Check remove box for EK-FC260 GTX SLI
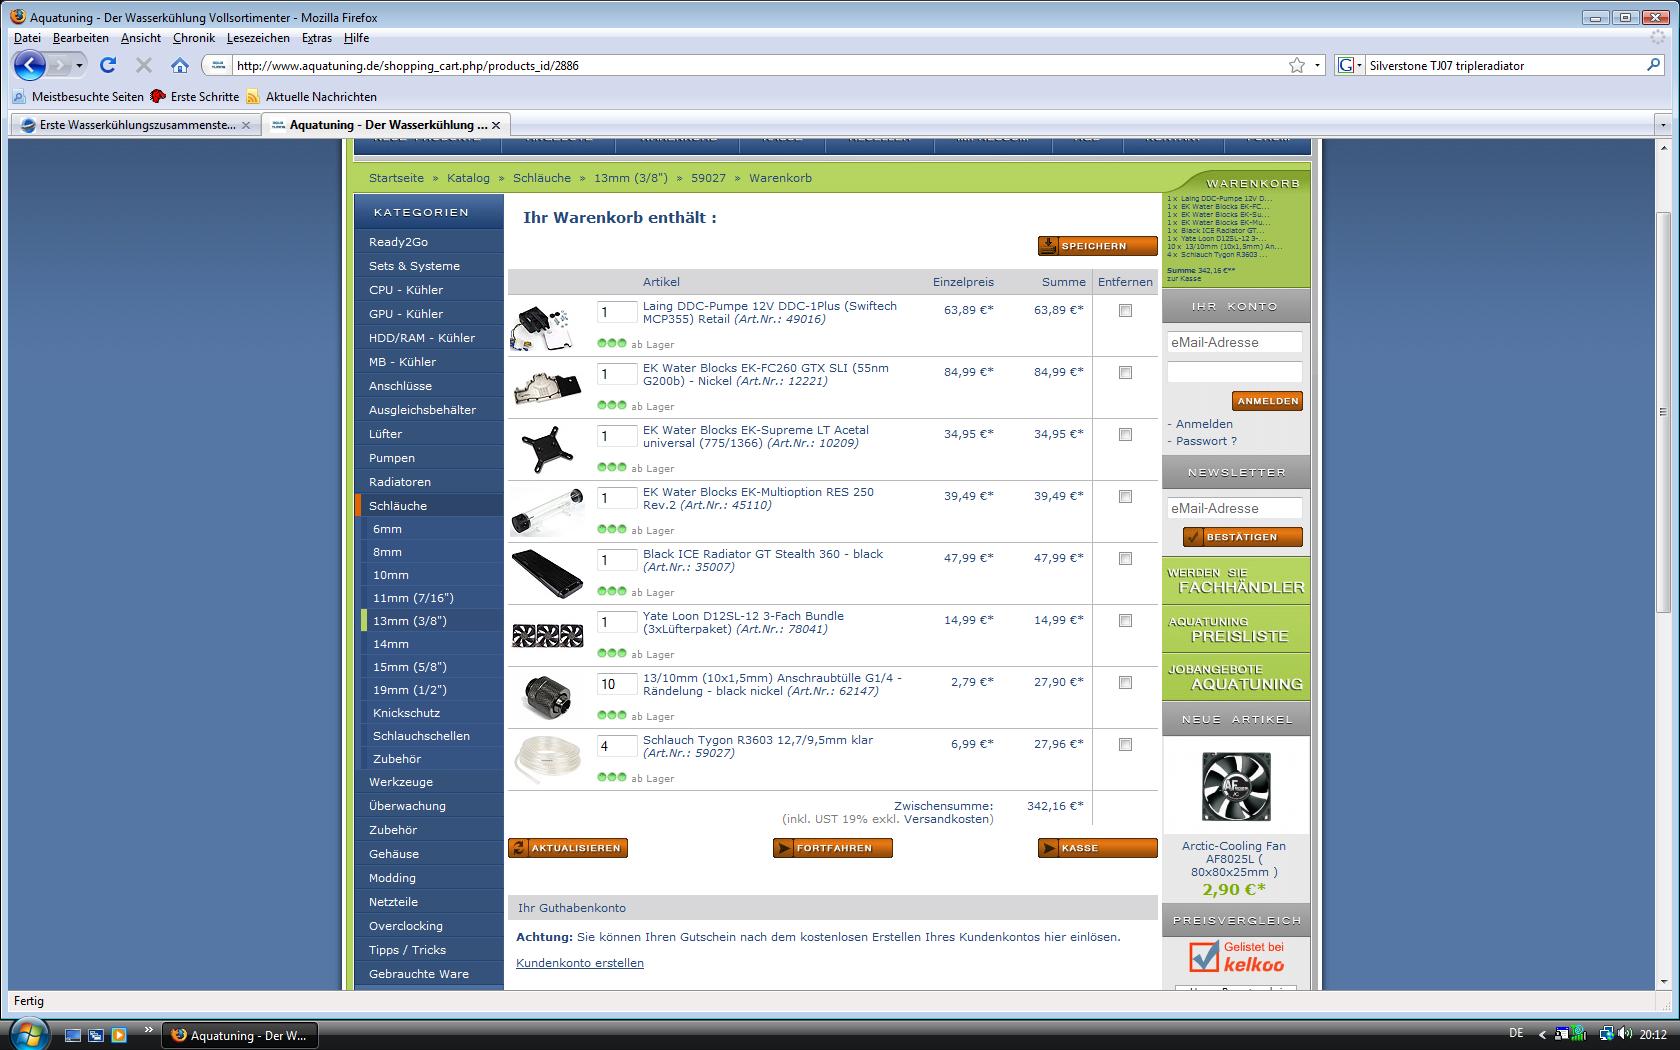Image resolution: width=1680 pixels, height=1050 pixels. tap(1125, 373)
